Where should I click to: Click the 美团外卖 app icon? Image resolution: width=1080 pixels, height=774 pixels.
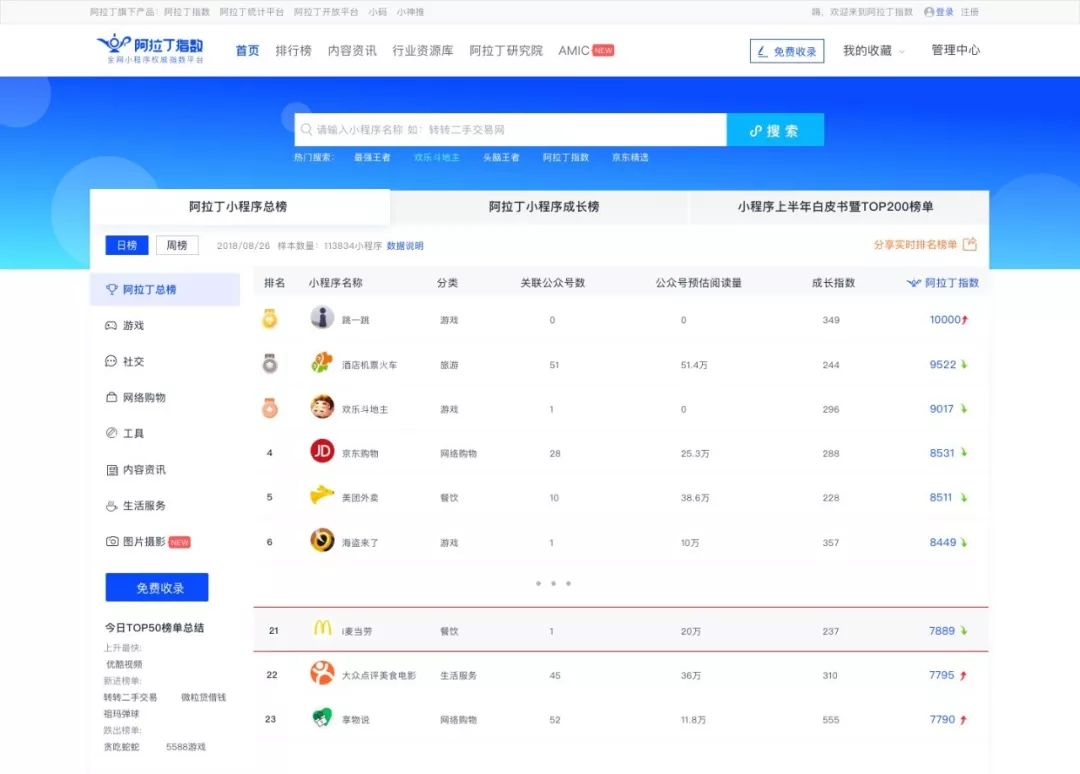tap(322, 496)
